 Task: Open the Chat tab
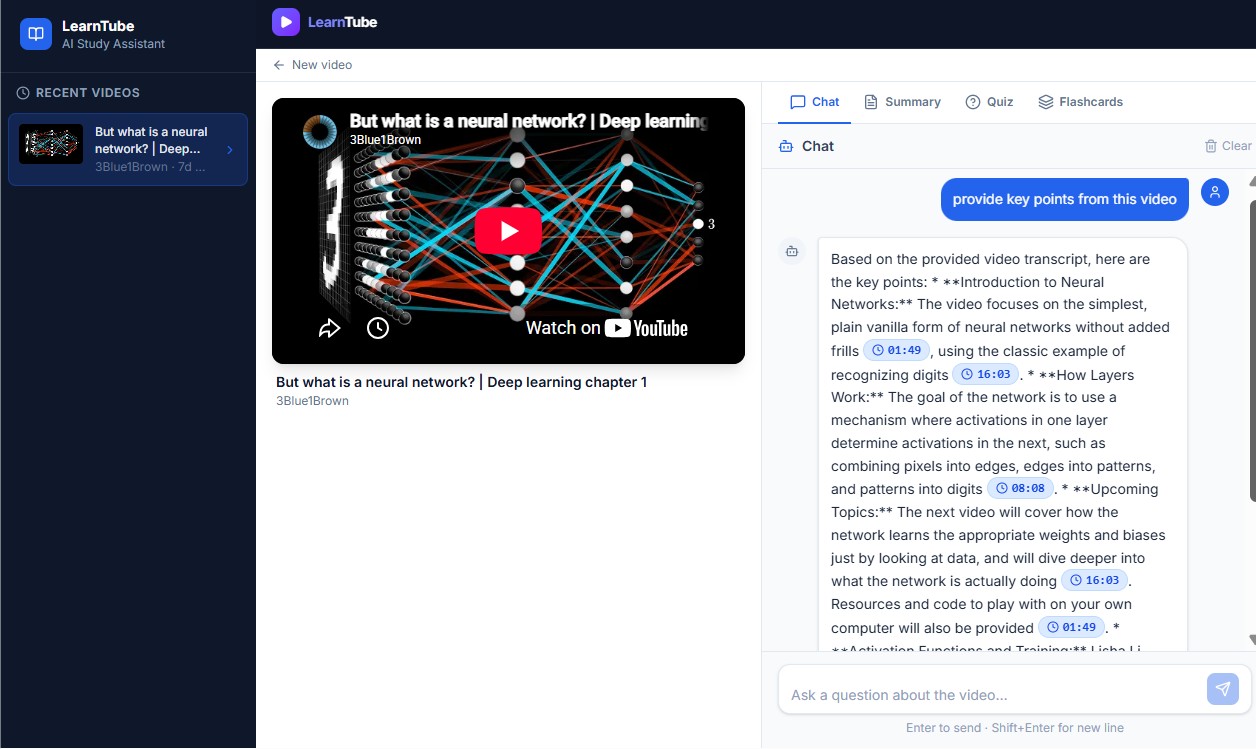(814, 102)
